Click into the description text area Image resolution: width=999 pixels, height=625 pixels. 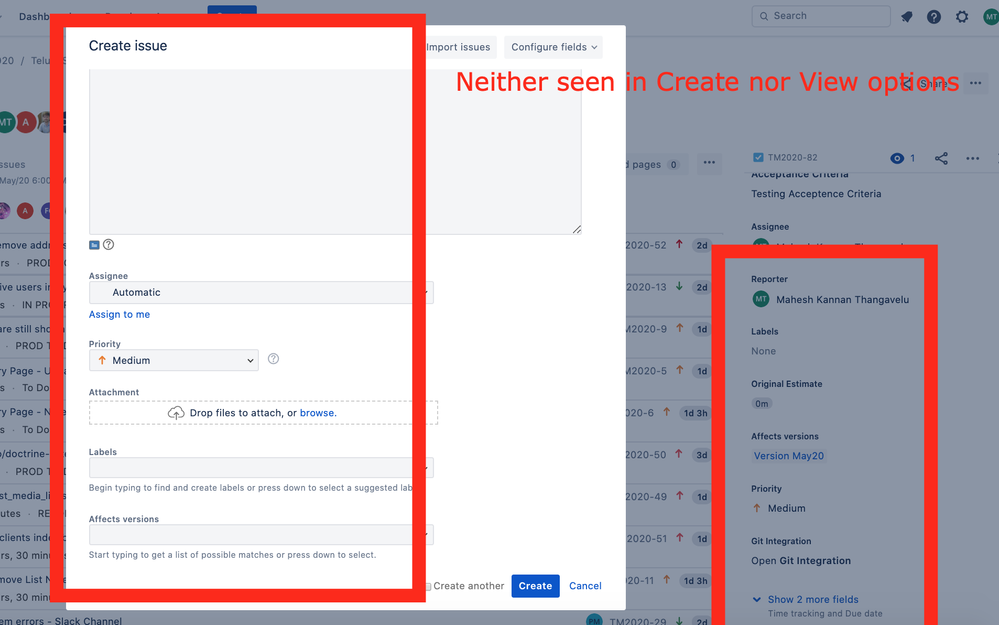click(335, 152)
